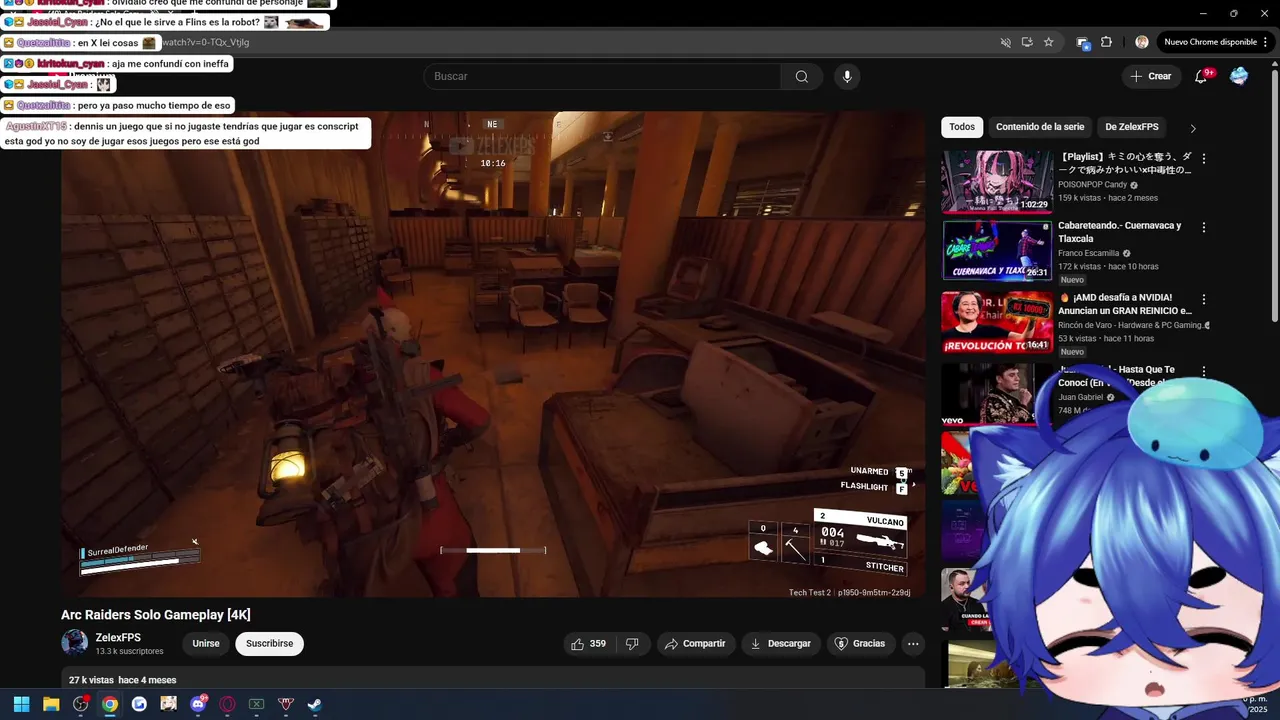This screenshot has height=720, width=1280.
Task: Click the video title Arc Raiders Solo Gameplay
Action: pos(156,615)
